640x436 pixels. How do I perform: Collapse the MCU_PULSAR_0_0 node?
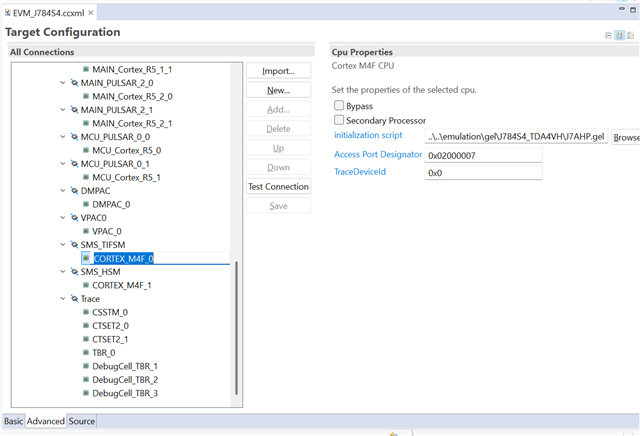pos(62,137)
